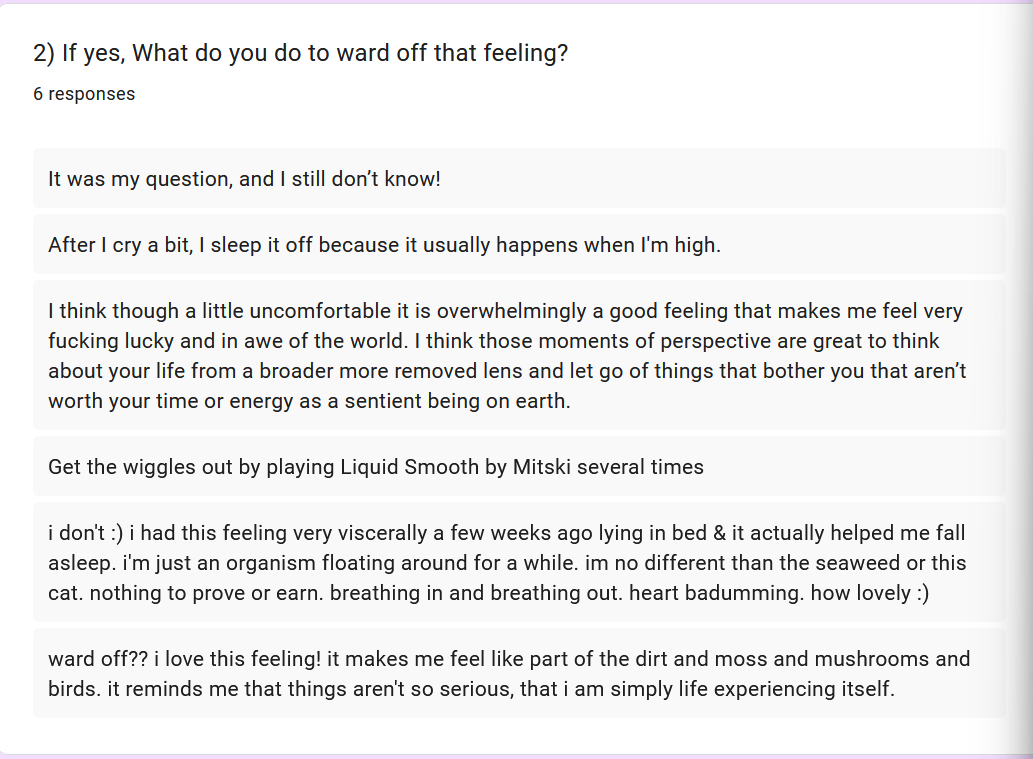Click the question title about warding off that feeling
Image resolution: width=1033 pixels, height=759 pixels.
click(300, 53)
